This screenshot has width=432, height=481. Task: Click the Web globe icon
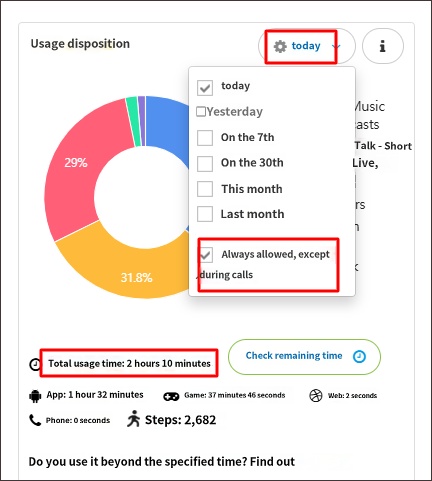(x=316, y=396)
